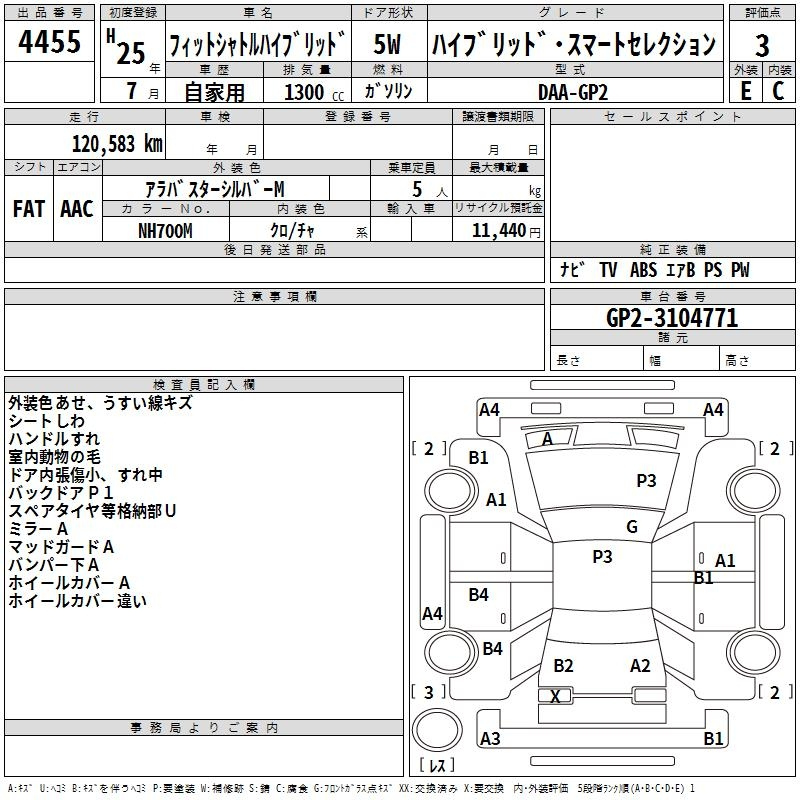Click the wheel circle beside the [ 3 ] mark
Image resolution: width=800 pixels, height=800 pixels.
[x=450, y=652]
